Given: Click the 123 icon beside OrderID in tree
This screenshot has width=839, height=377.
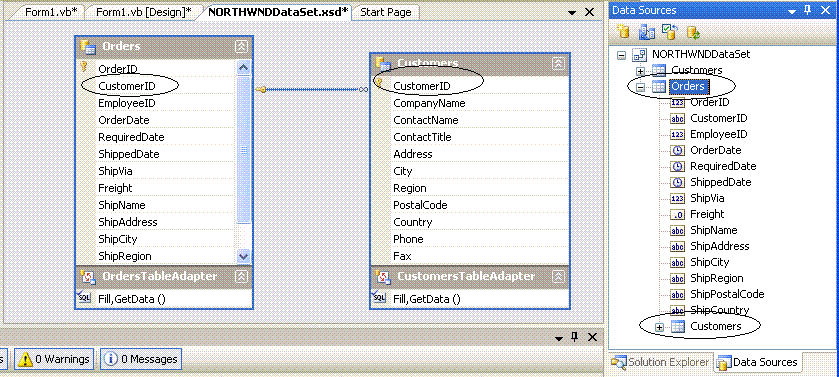Looking at the screenshot, I should [677, 102].
